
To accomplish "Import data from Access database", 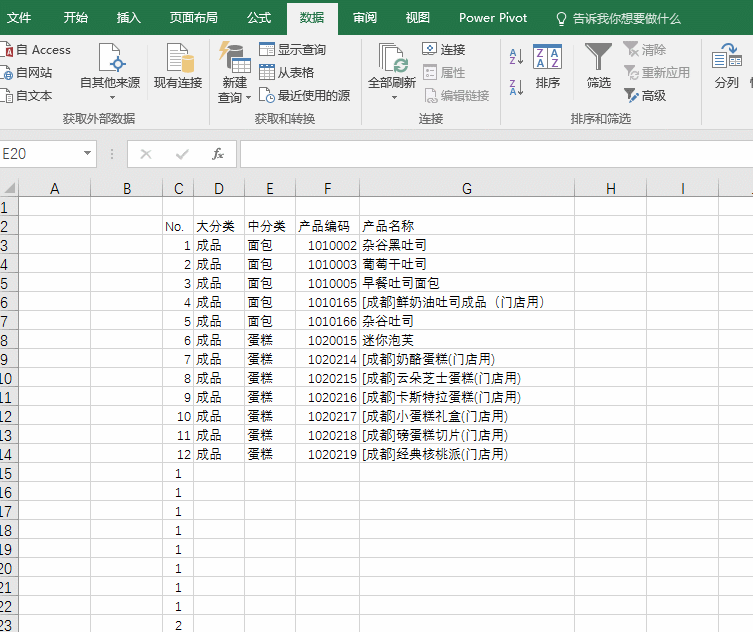I will pyautogui.click(x=40, y=50).
